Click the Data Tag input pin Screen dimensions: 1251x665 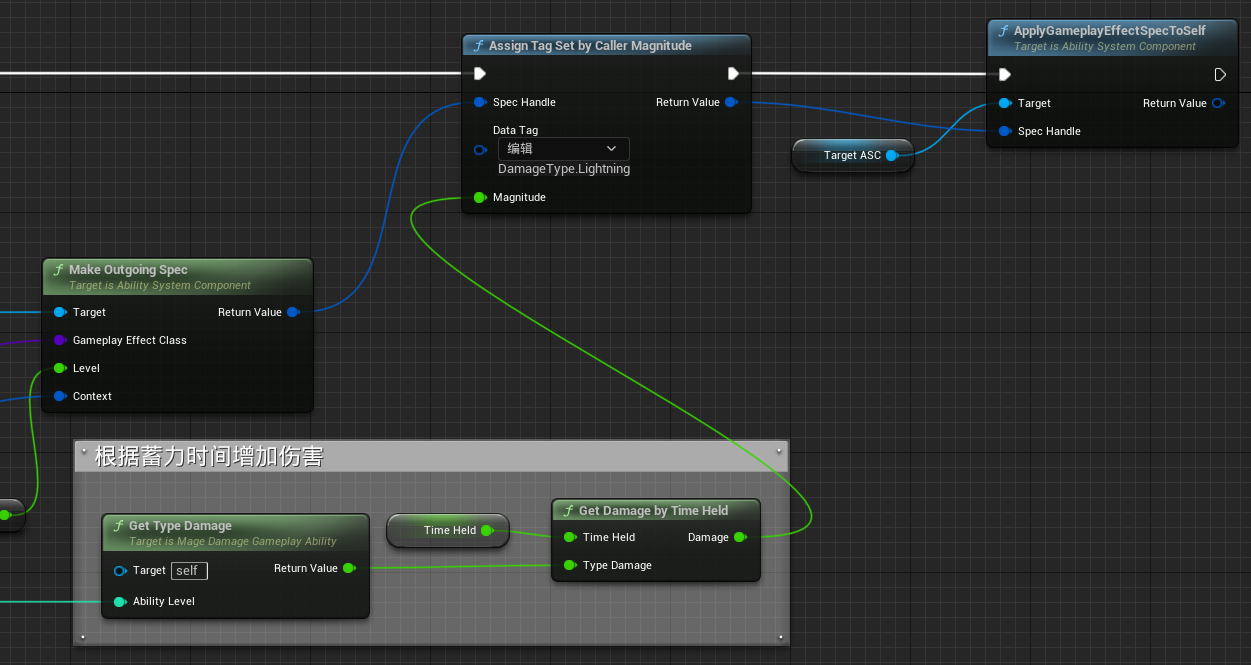click(x=480, y=150)
